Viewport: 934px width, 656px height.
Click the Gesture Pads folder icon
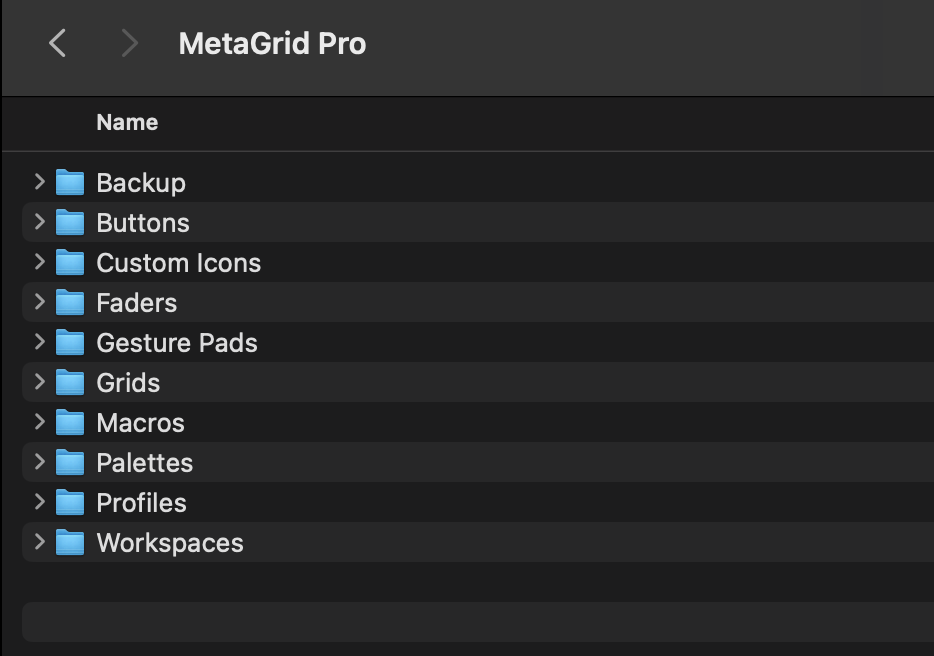(70, 342)
